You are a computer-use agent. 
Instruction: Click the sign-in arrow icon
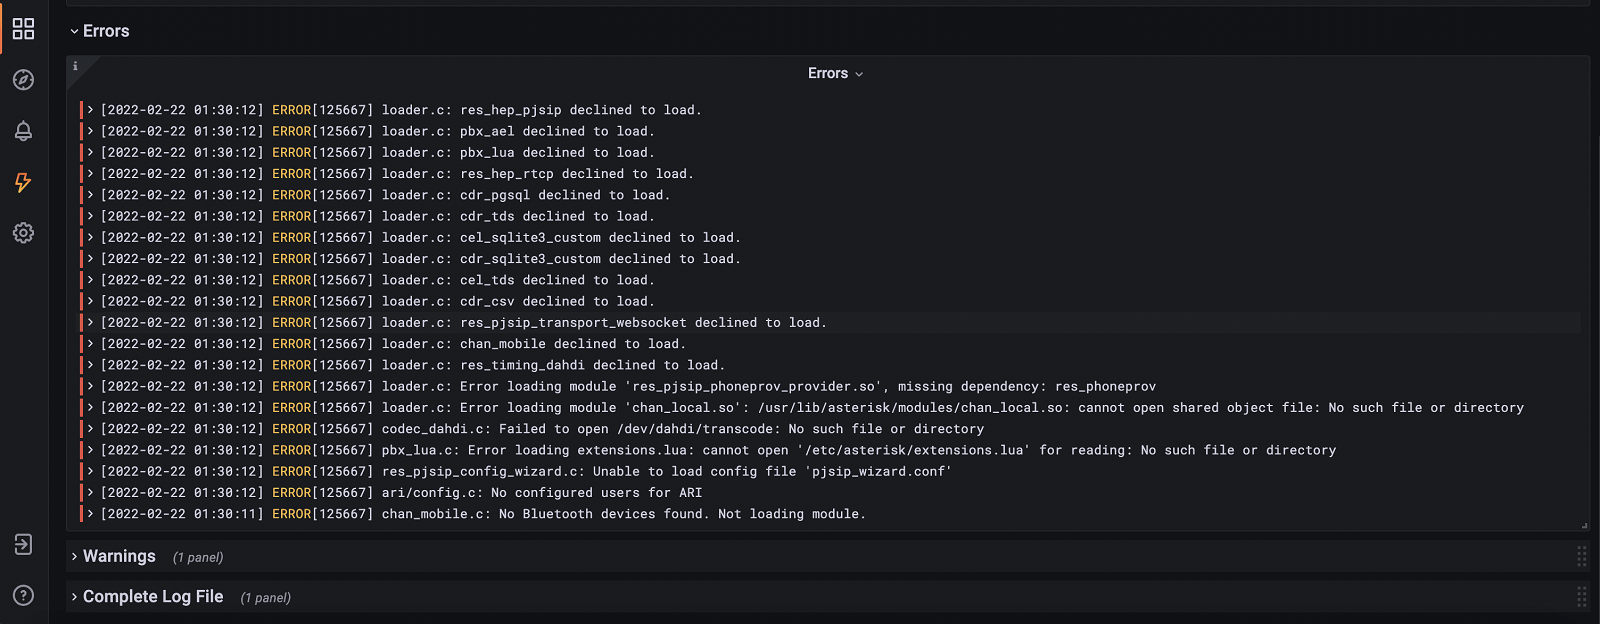[x=23, y=544]
